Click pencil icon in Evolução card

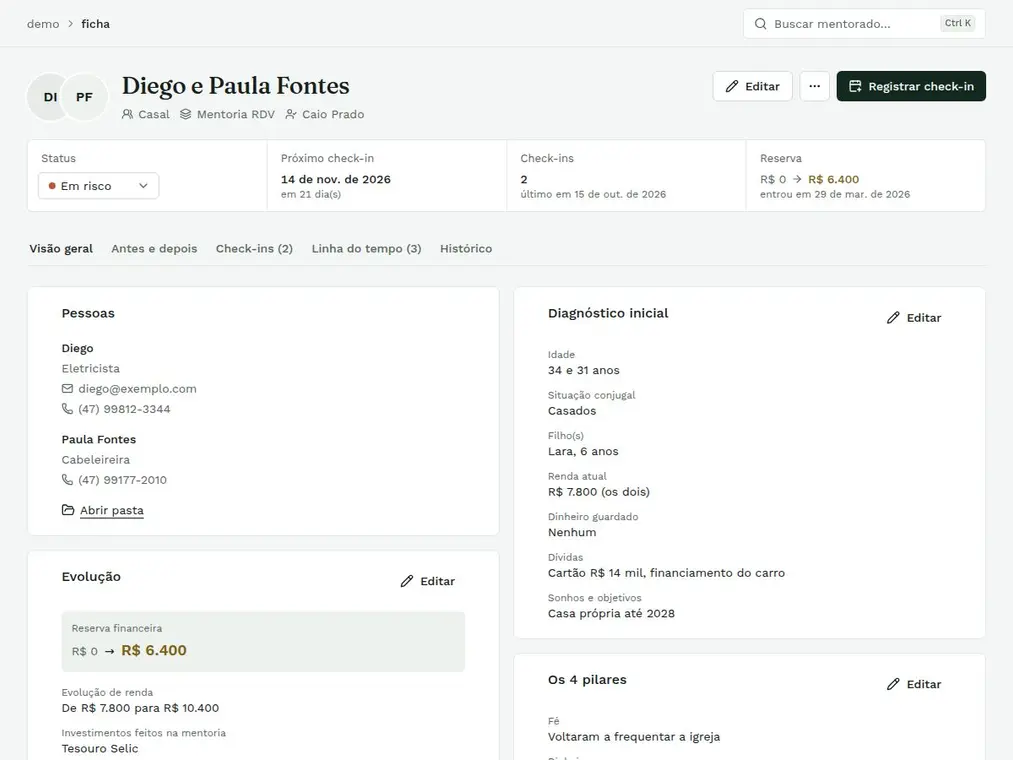point(407,581)
